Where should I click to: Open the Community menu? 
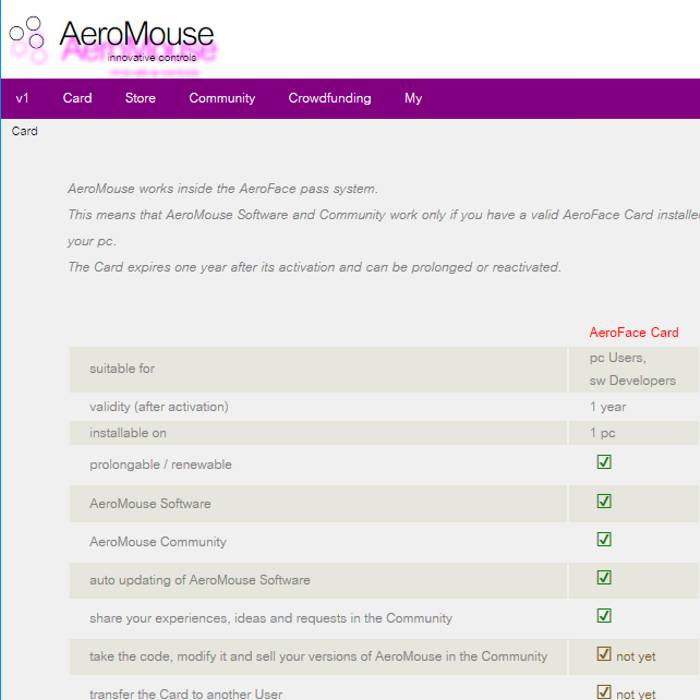pos(222,98)
